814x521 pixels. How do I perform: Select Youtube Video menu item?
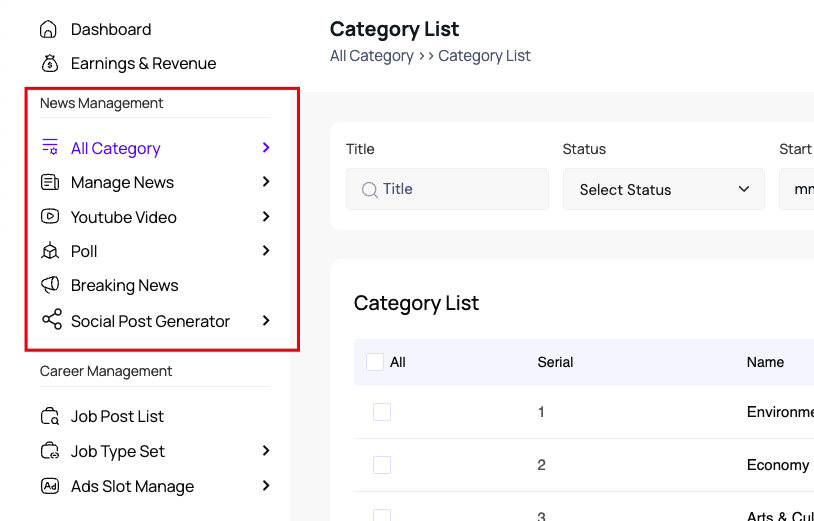[124, 217]
